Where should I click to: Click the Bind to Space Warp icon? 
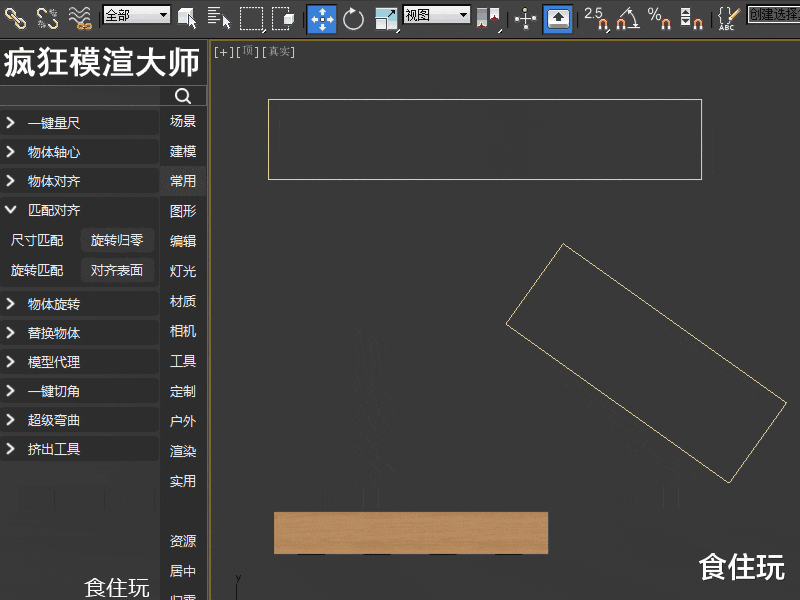(78, 18)
